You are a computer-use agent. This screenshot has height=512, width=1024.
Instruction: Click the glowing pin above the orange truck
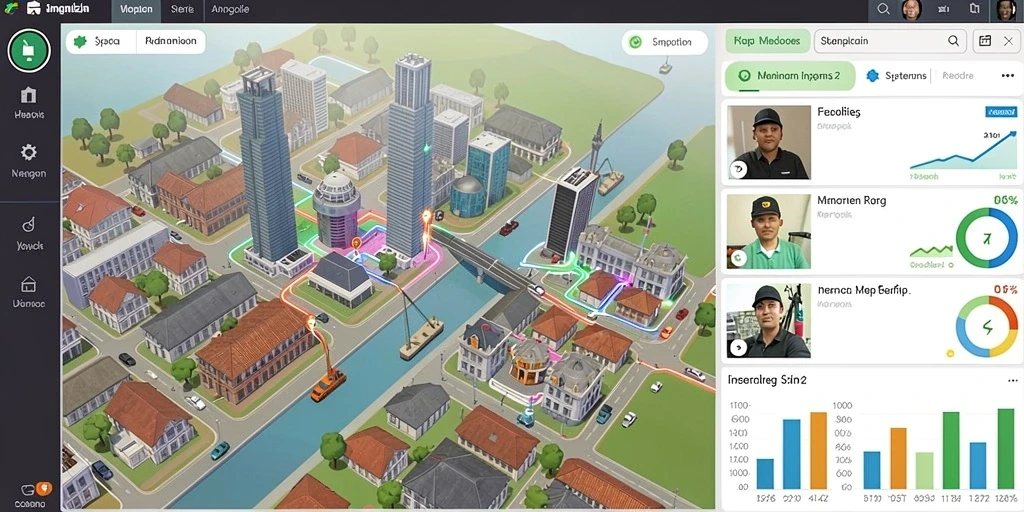(312, 322)
